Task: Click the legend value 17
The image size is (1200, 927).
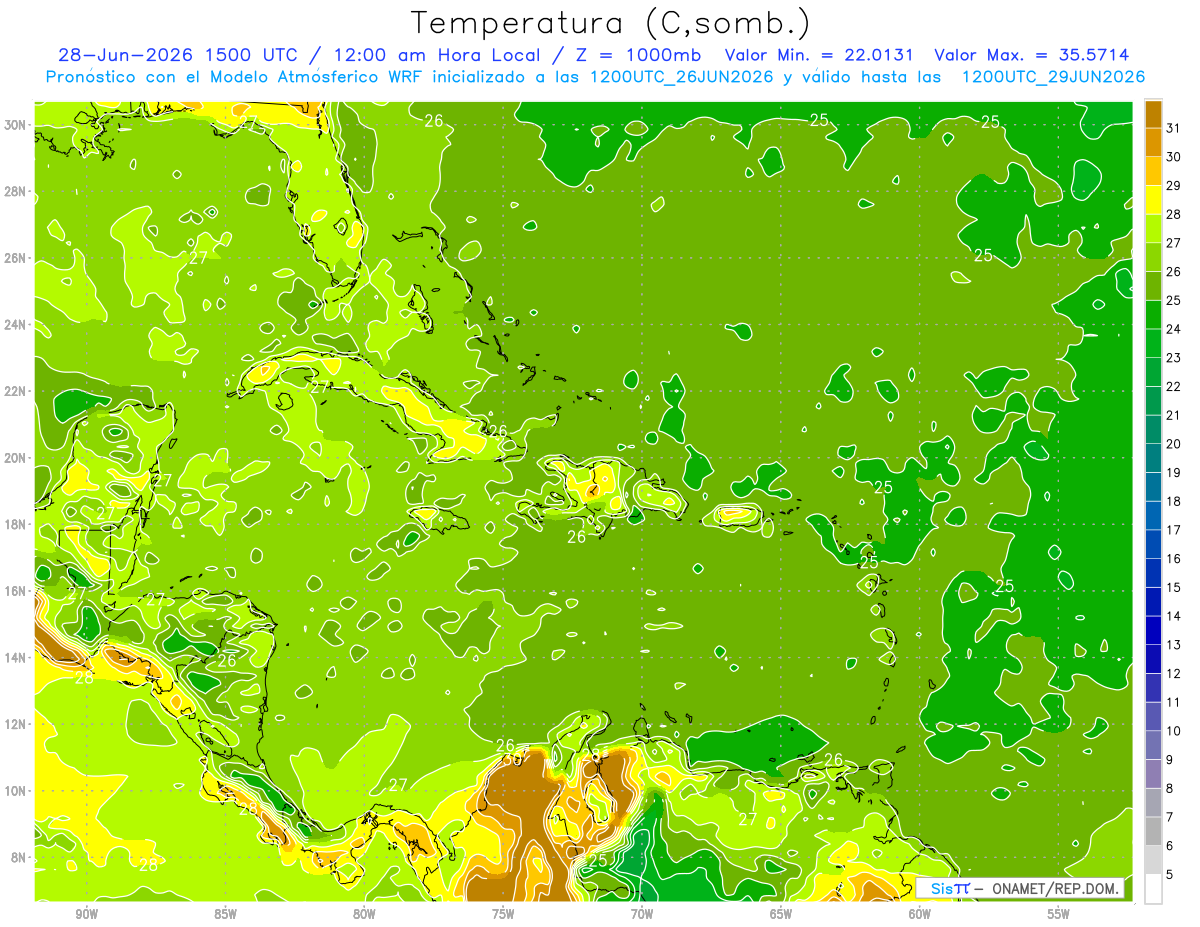Action: (1173, 530)
